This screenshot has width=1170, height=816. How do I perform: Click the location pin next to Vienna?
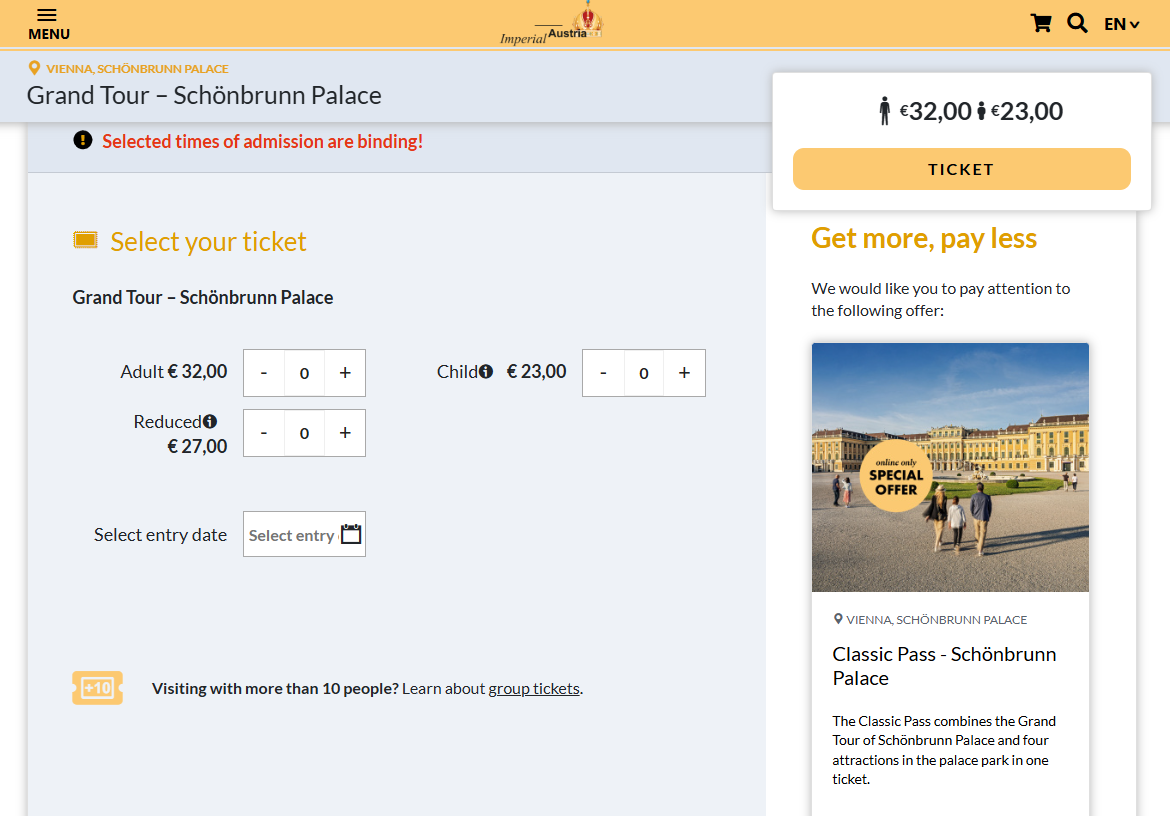coord(34,68)
